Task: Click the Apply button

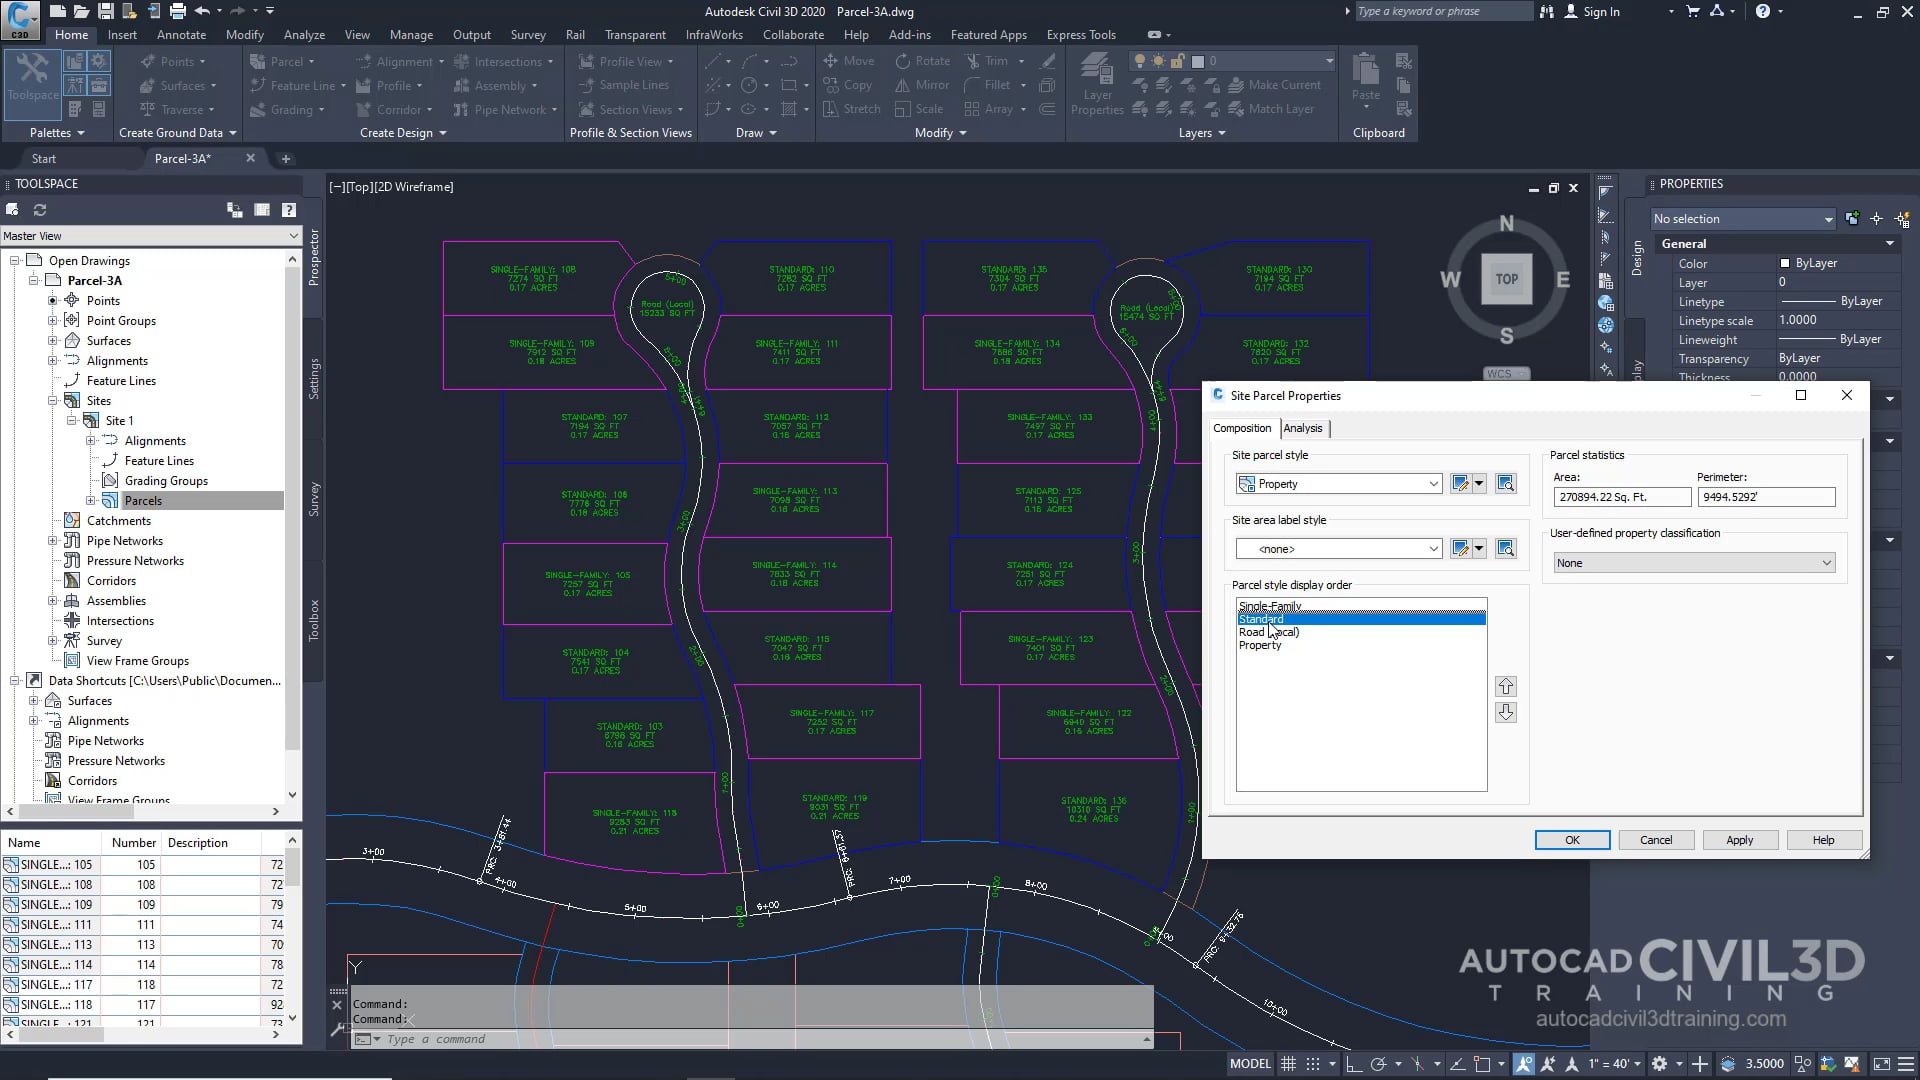Action: point(1739,840)
